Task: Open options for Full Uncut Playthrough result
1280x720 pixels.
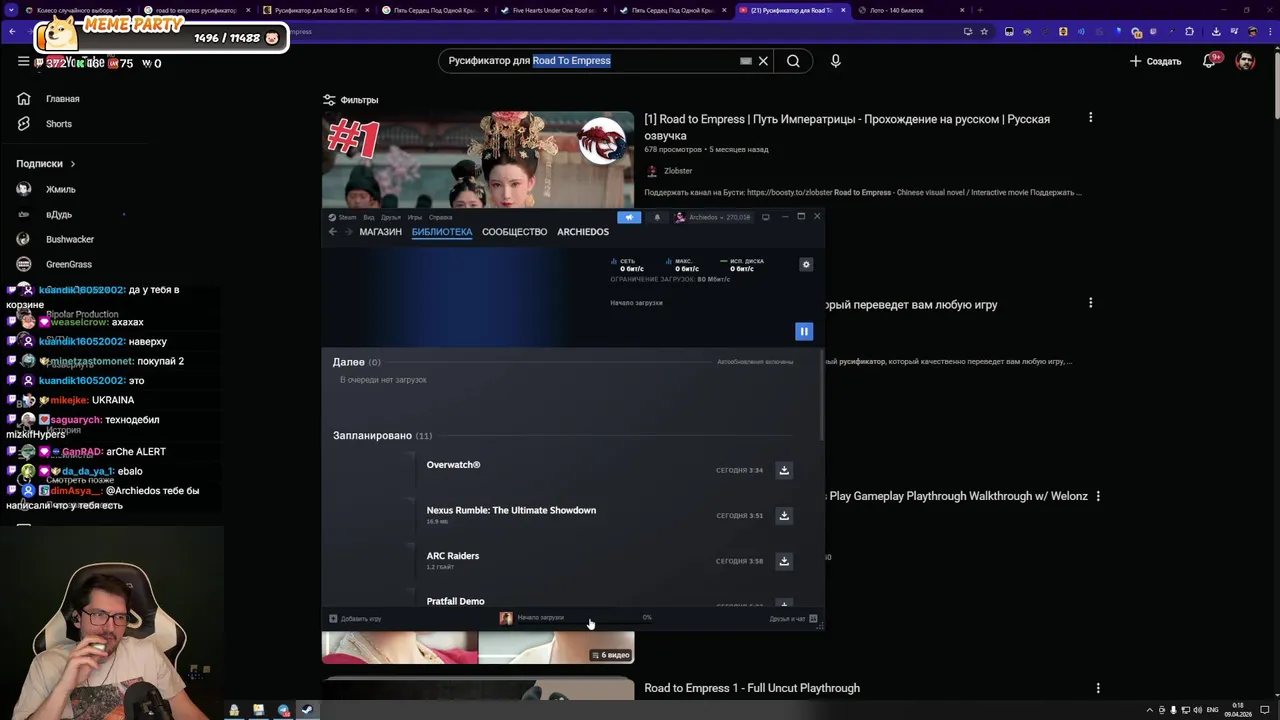Action: [x=1098, y=688]
